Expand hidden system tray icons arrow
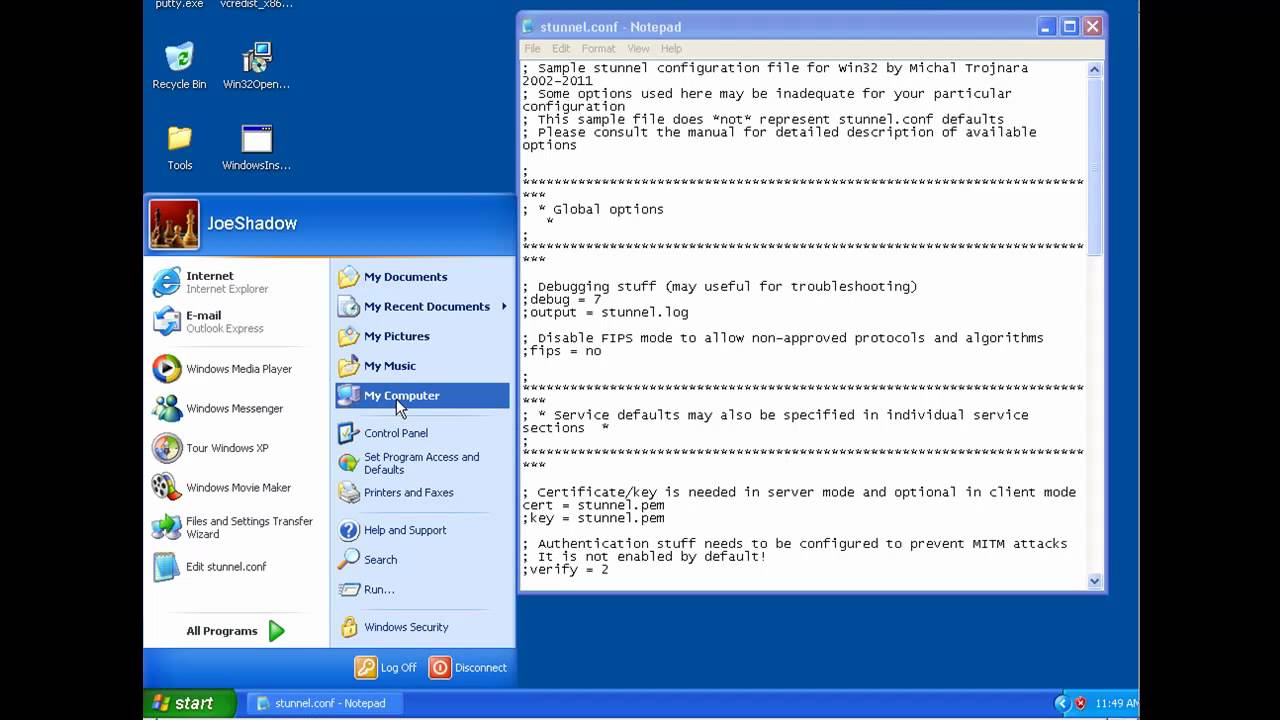This screenshot has width=1280, height=720. (1062, 703)
